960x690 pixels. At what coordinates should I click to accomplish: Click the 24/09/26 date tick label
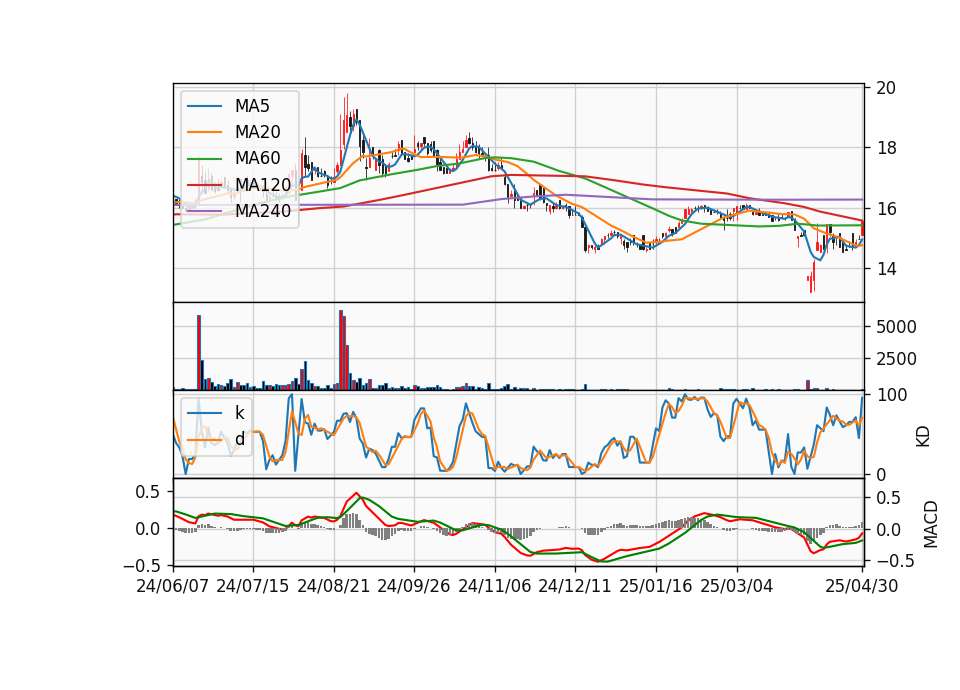coord(413,586)
